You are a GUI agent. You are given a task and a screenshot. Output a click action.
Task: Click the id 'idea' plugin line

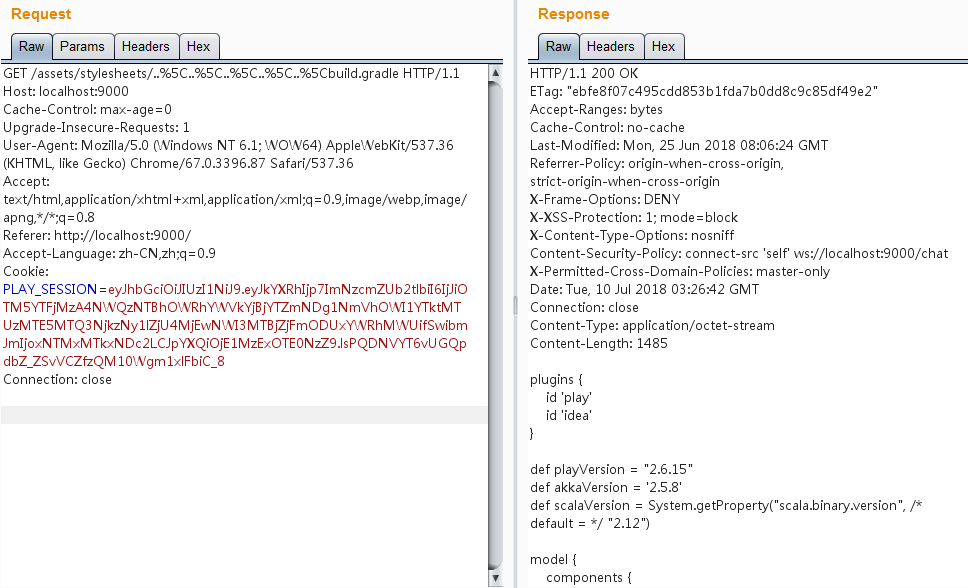tap(569, 415)
